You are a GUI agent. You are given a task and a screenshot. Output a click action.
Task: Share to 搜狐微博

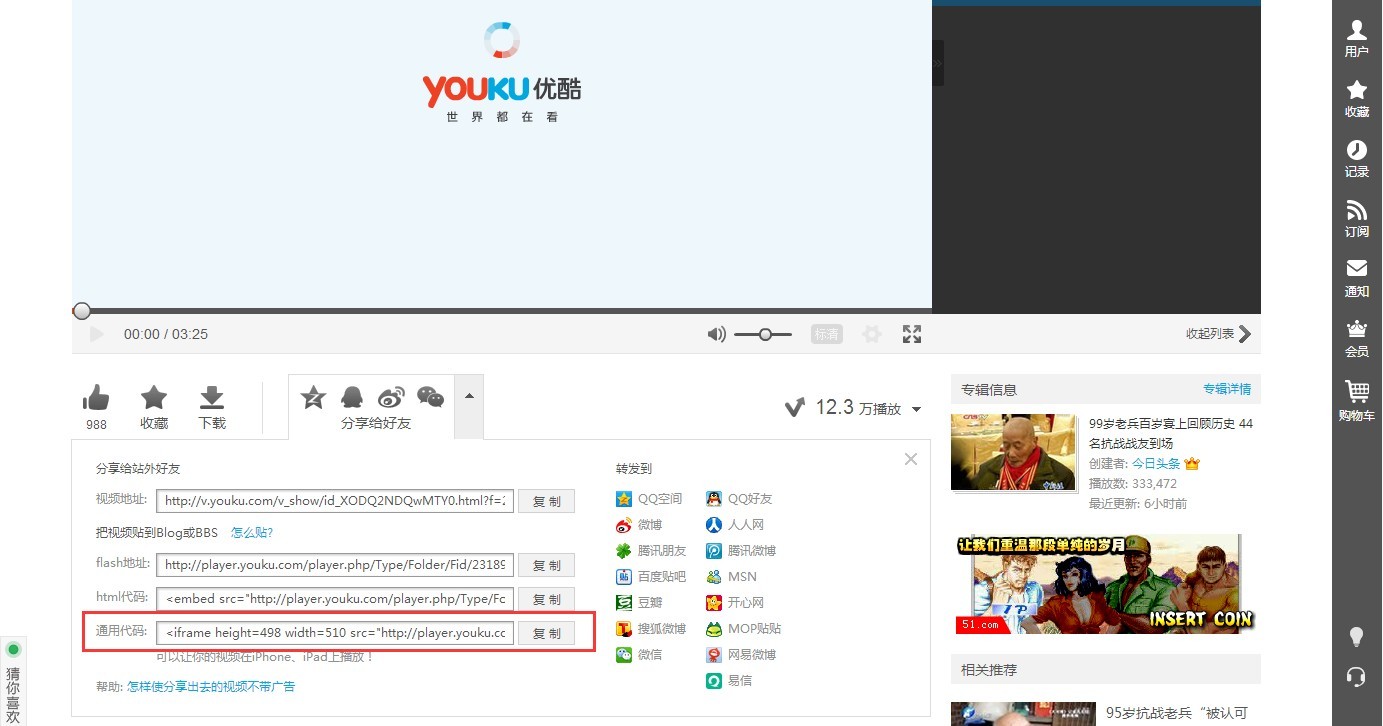[651, 629]
